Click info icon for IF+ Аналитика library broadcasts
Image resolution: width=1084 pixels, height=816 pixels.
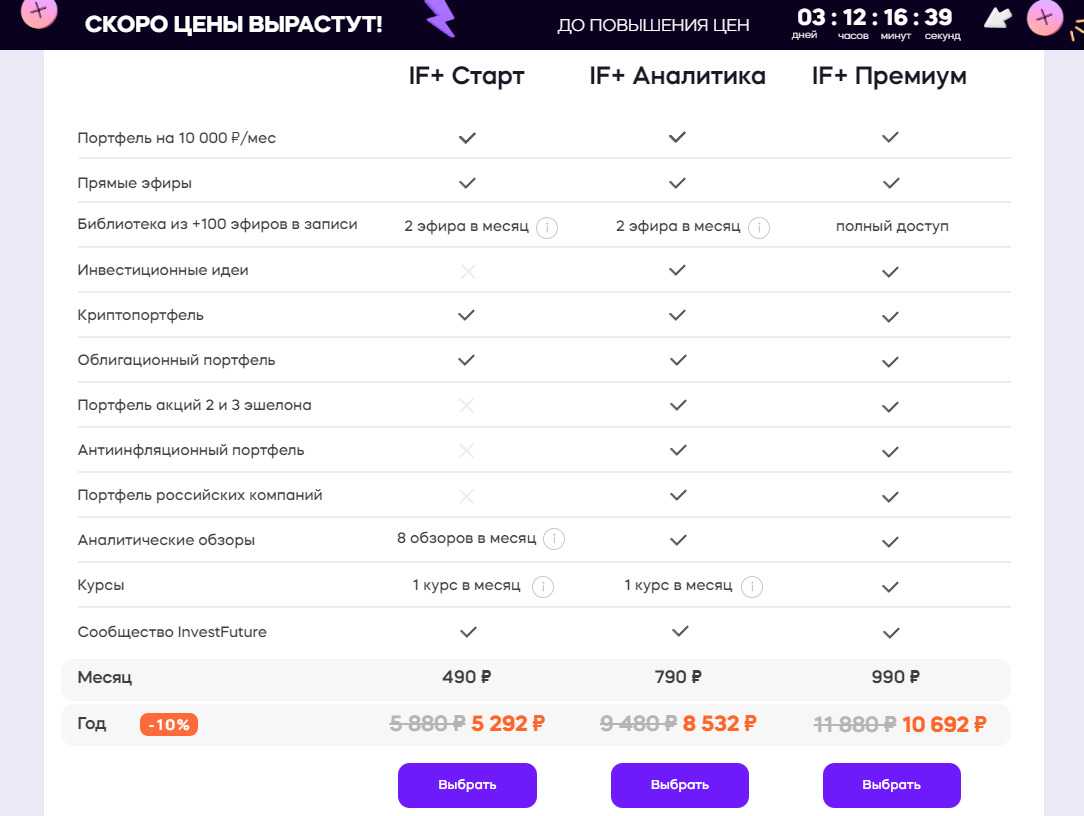759,227
